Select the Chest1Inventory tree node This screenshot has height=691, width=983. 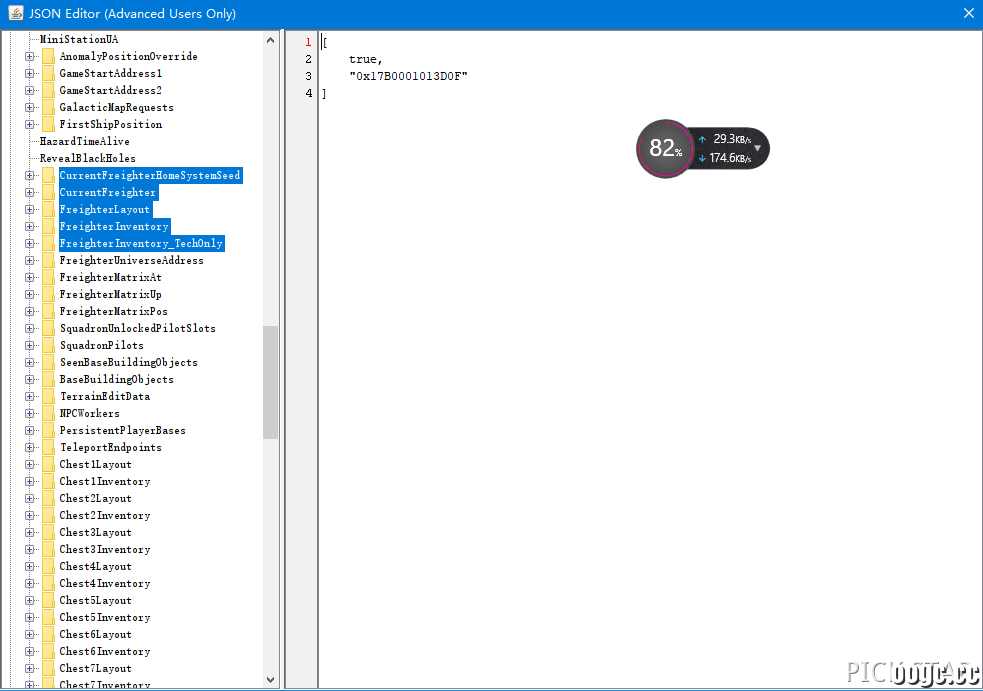105,482
